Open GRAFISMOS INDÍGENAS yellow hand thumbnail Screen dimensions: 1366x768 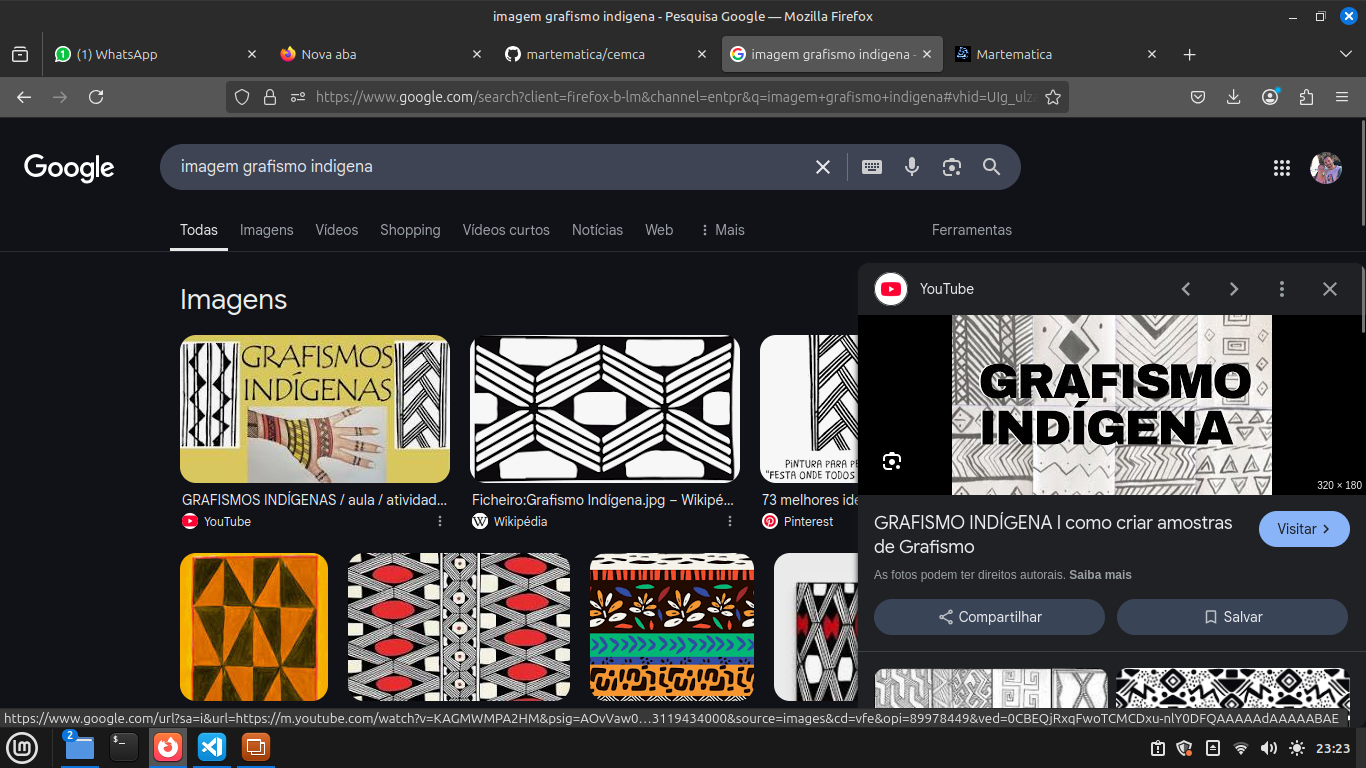[315, 409]
